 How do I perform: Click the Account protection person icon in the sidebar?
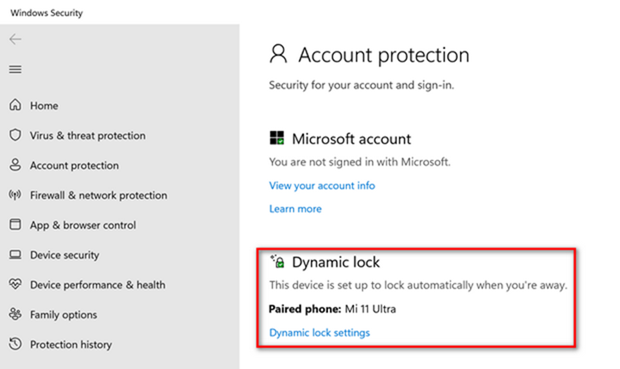click(15, 165)
